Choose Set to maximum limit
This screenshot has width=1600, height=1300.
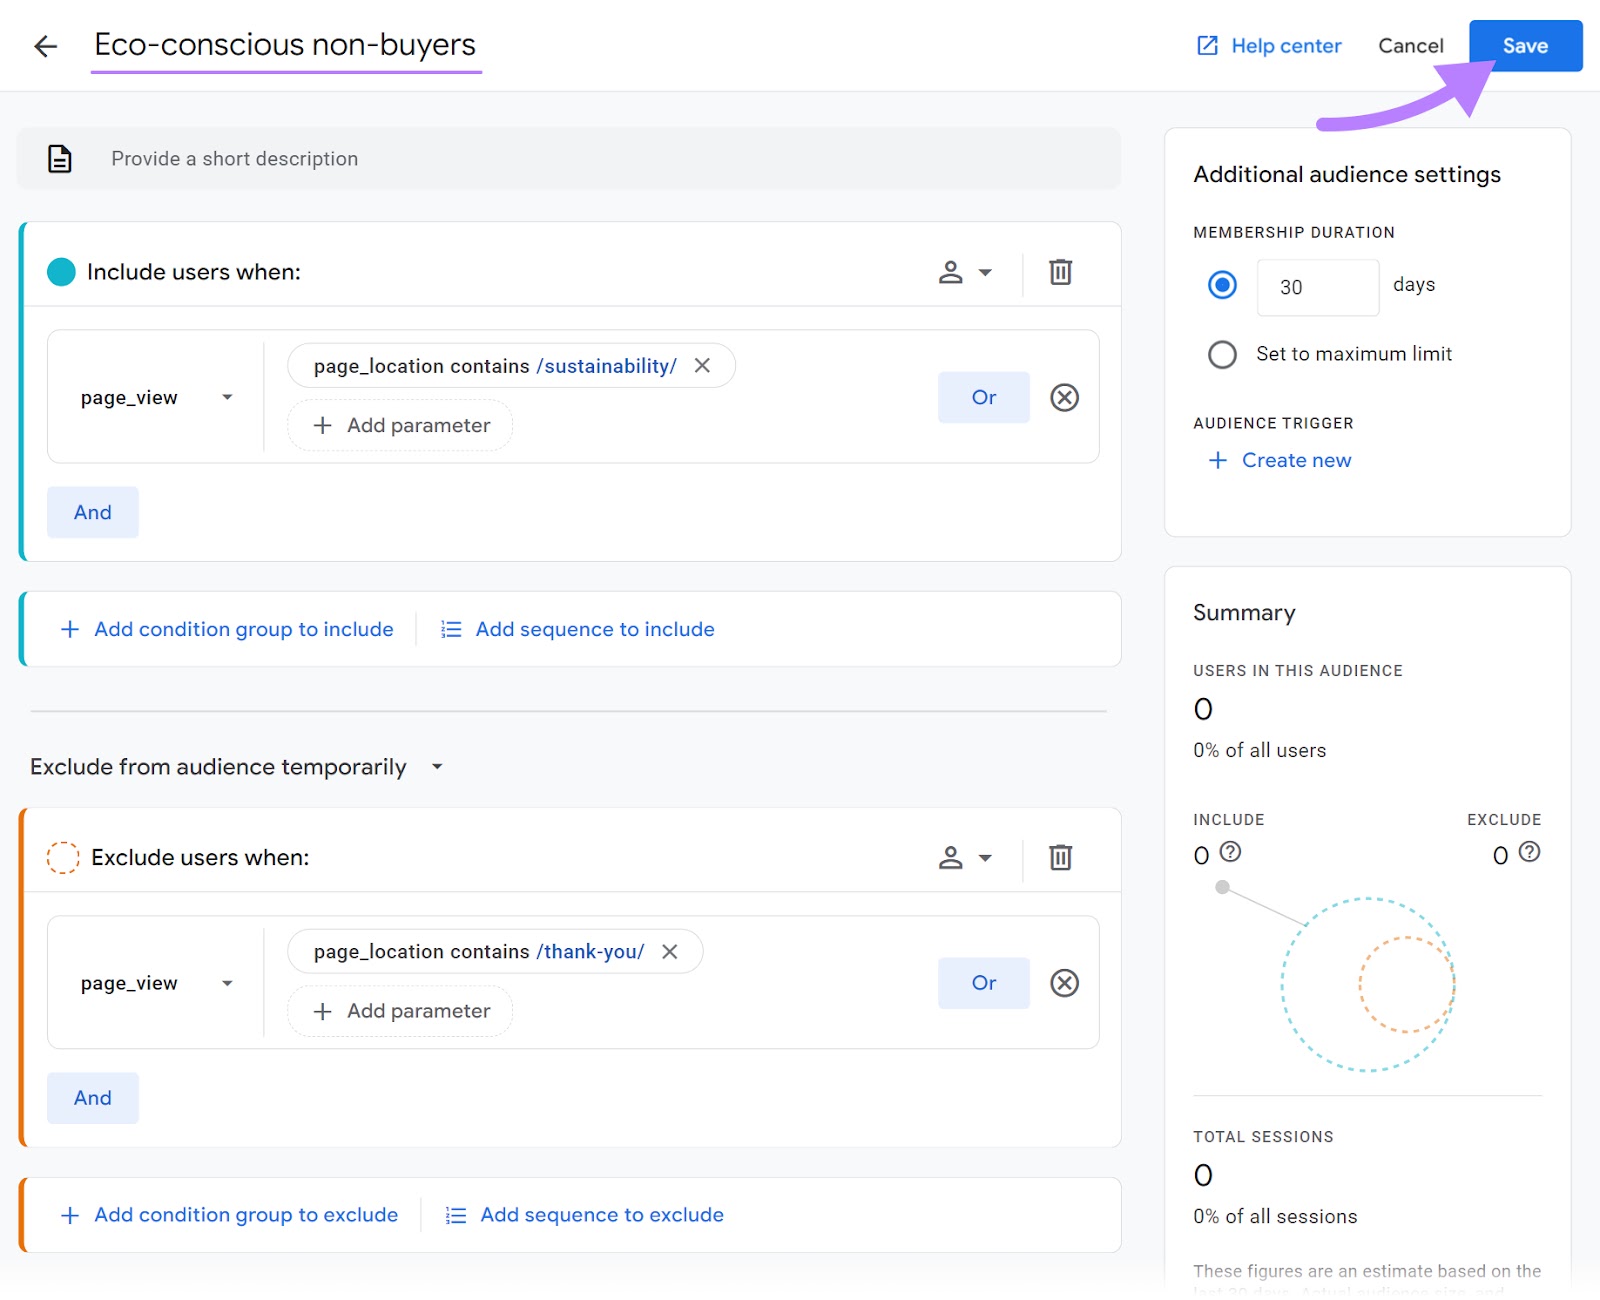(x=1222, y=354)
